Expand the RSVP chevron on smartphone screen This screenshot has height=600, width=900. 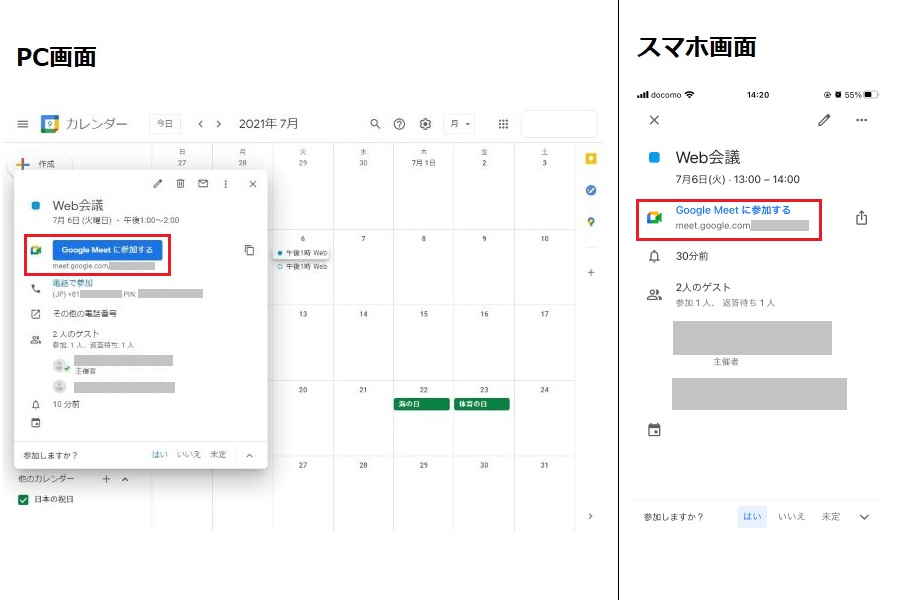coord(864,517)
